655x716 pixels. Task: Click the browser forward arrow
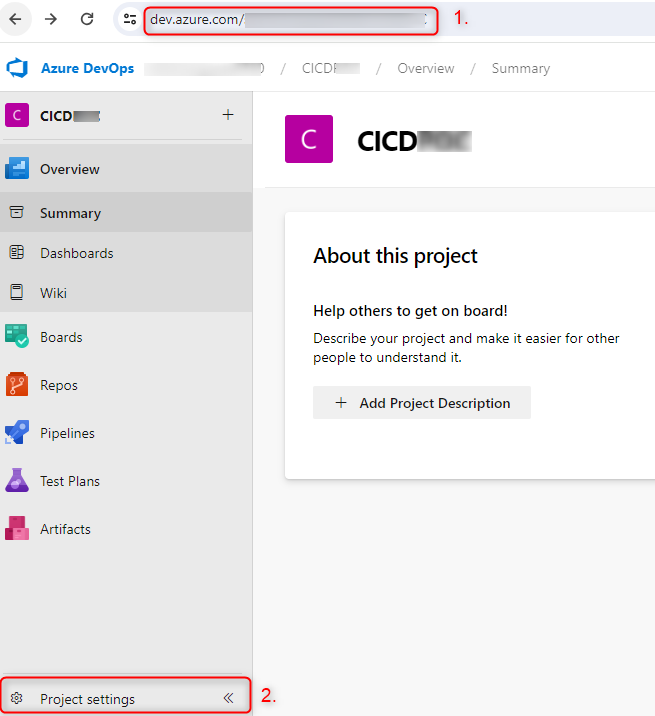point(51,19)
